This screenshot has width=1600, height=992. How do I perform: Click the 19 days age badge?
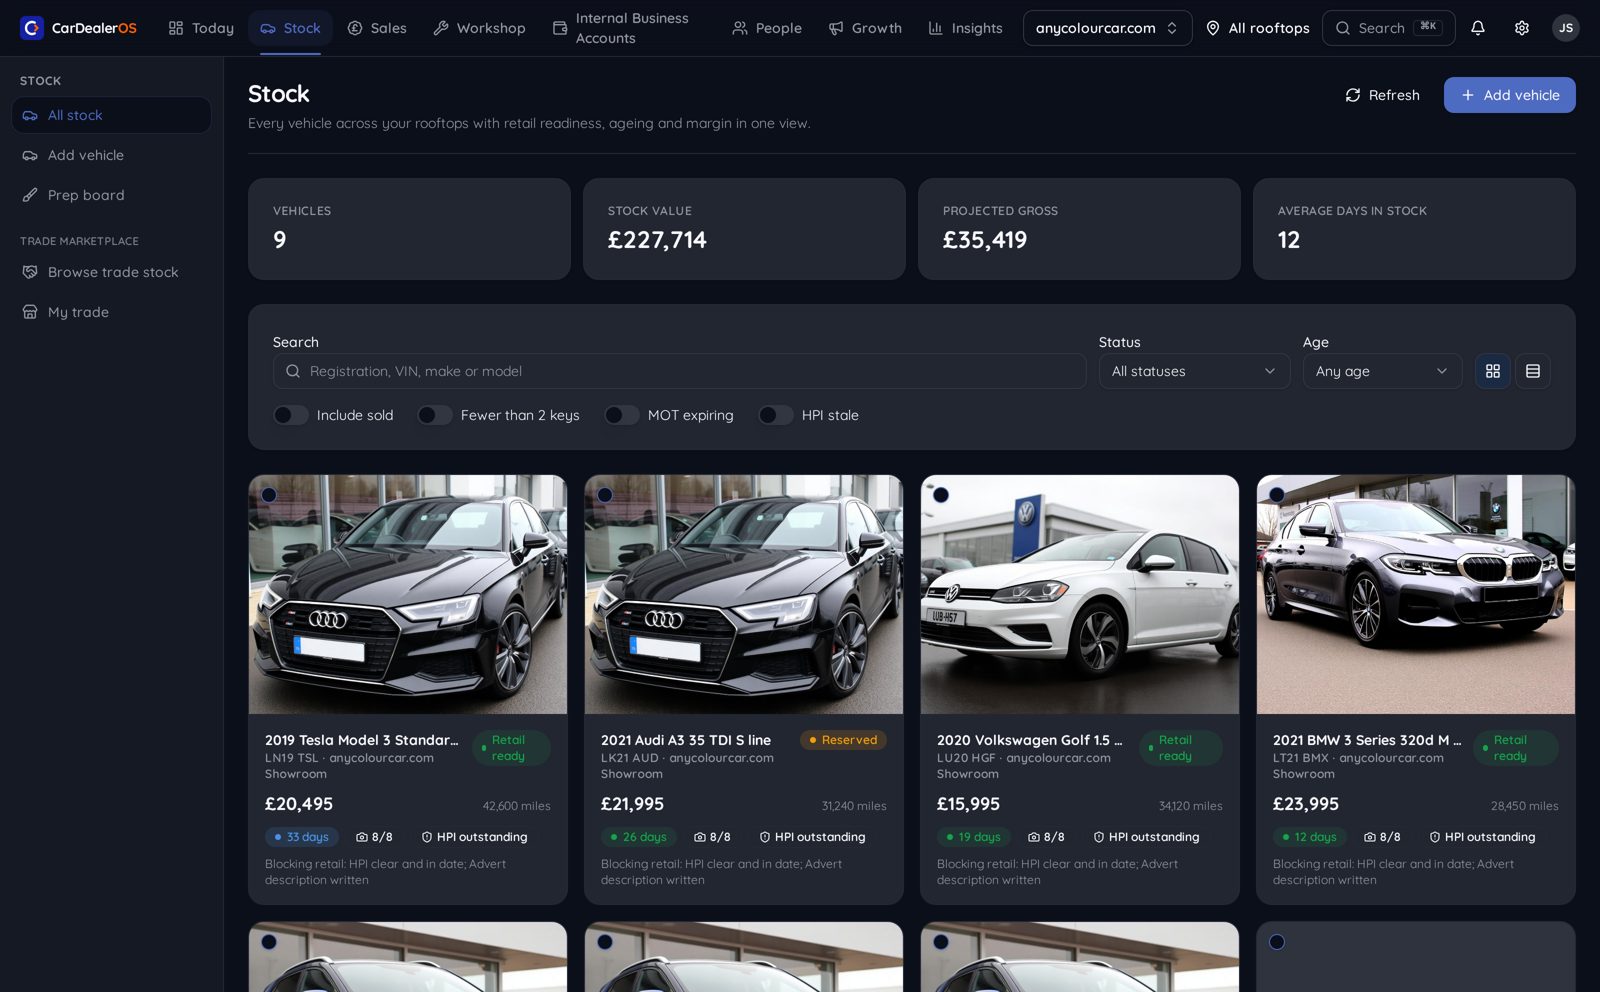(x=974, y=837)
